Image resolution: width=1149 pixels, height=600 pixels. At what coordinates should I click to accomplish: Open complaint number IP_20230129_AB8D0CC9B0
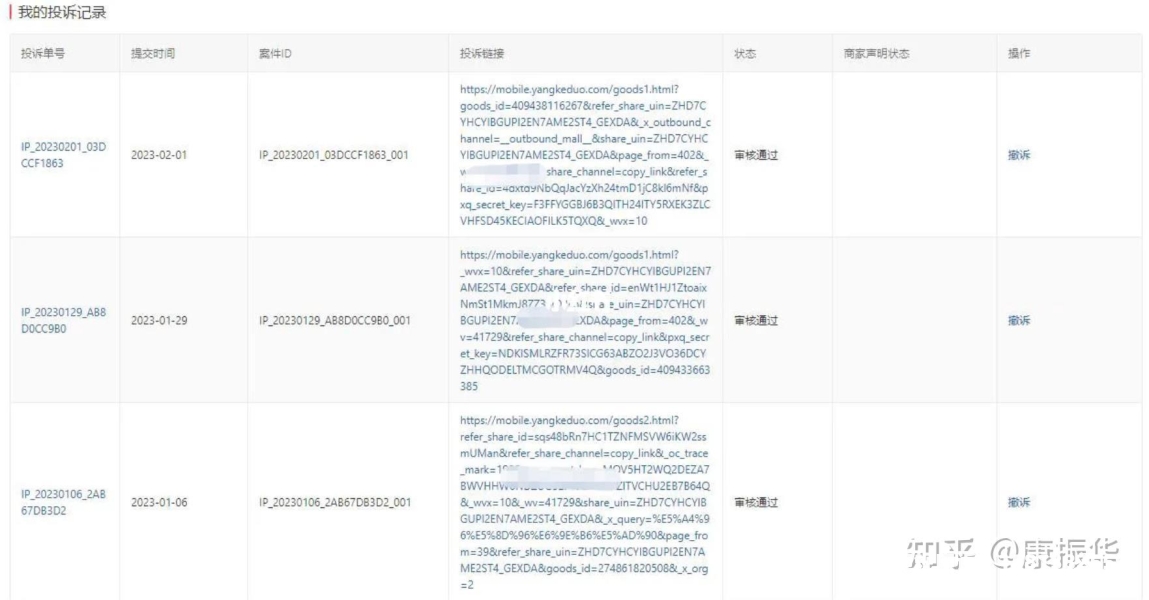pyautogui.click(x=63, y=320)
